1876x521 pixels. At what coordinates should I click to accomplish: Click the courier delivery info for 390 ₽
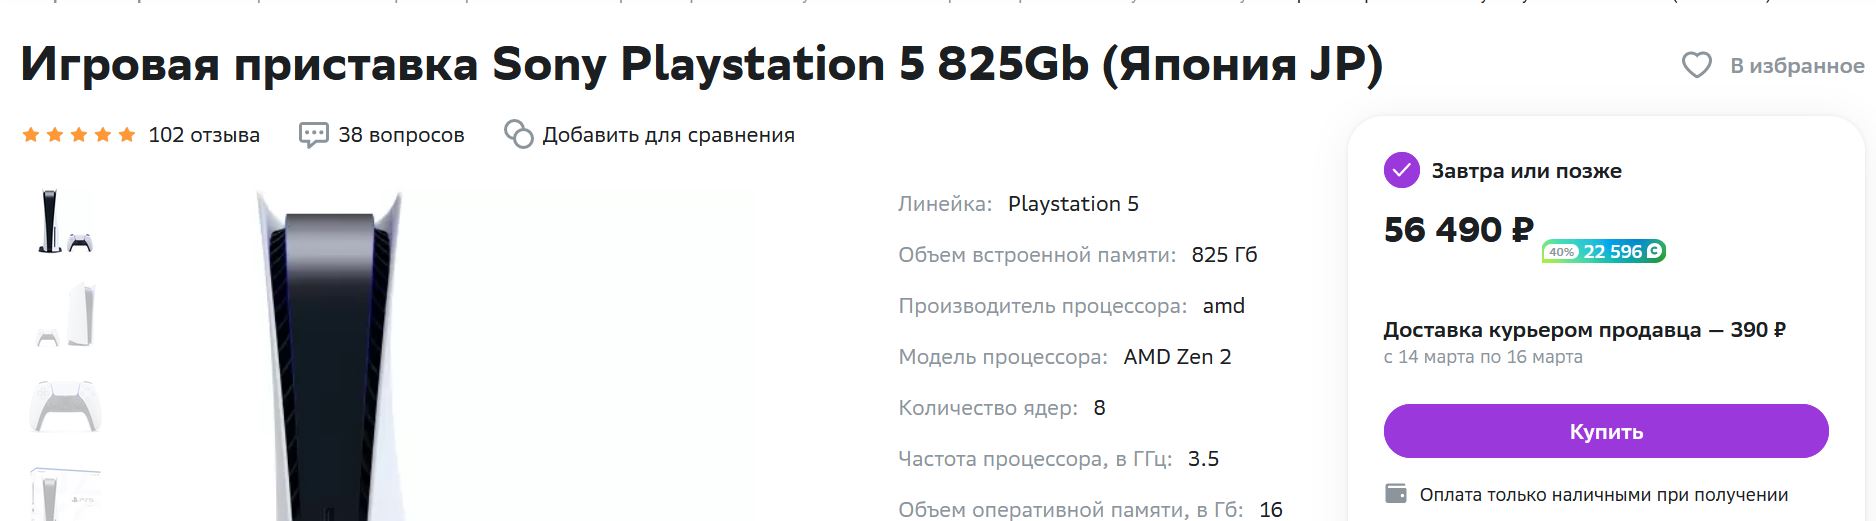pyautogui.click(x=1584, y=330)
